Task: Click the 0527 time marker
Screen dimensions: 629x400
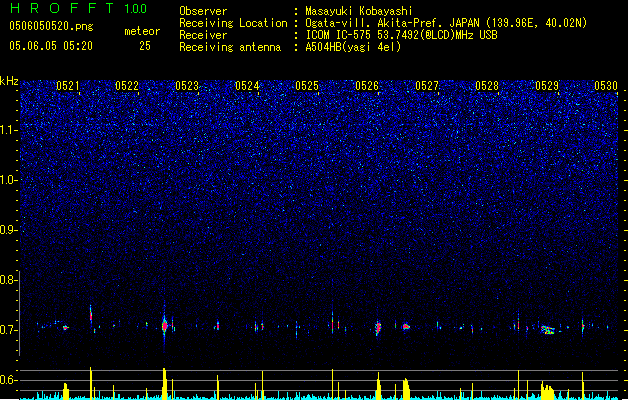Action: click(427, 86)
